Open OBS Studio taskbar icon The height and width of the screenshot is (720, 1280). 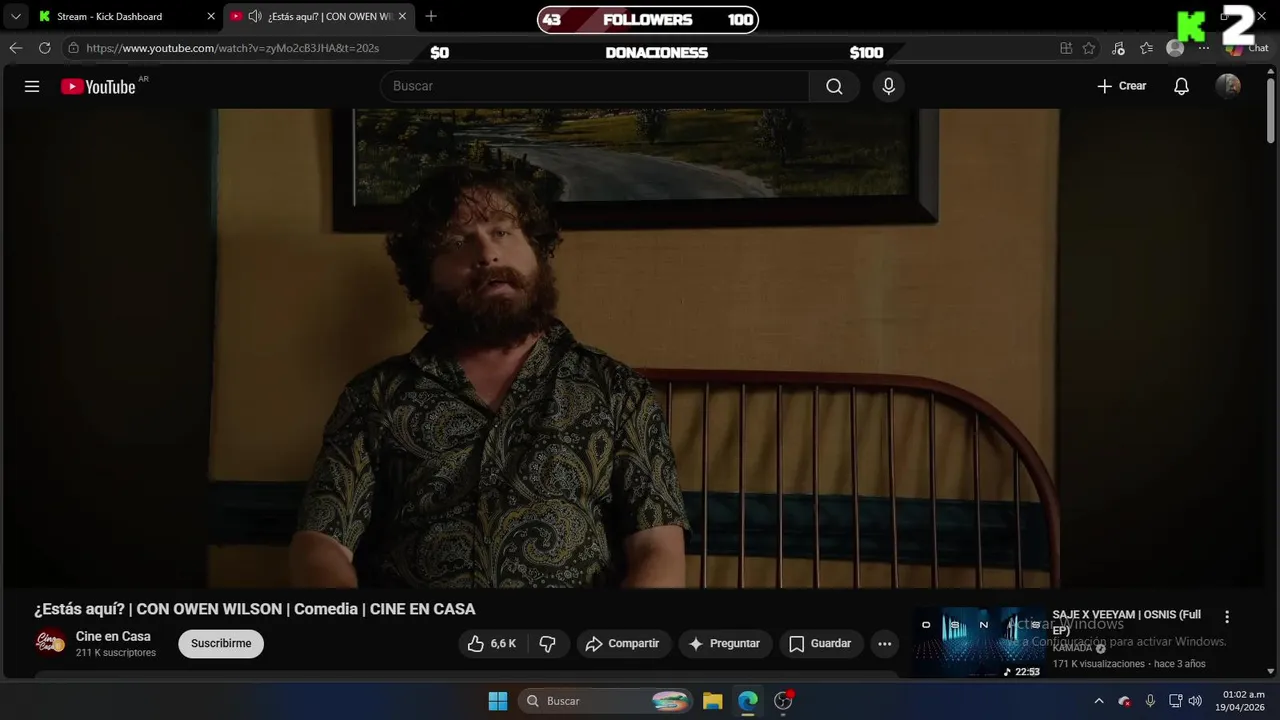pos(784,701)
